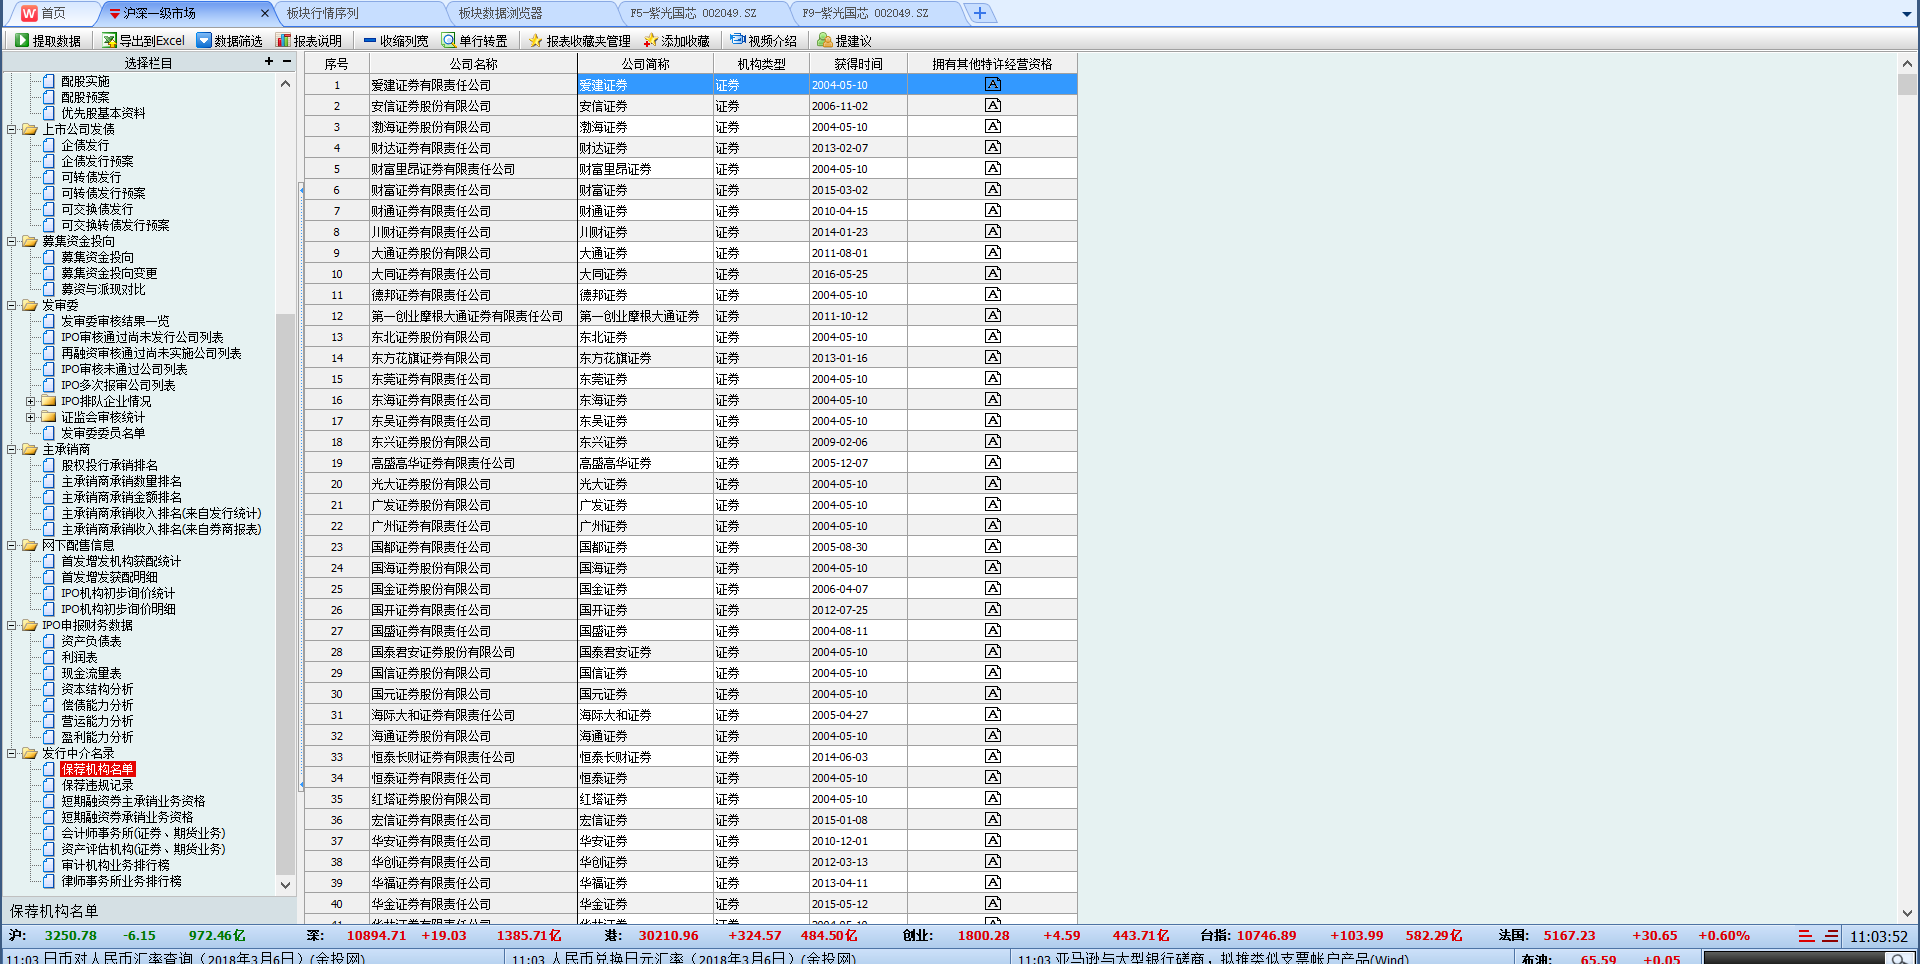Open 股权投行承销排名 report

click(109, 465)
